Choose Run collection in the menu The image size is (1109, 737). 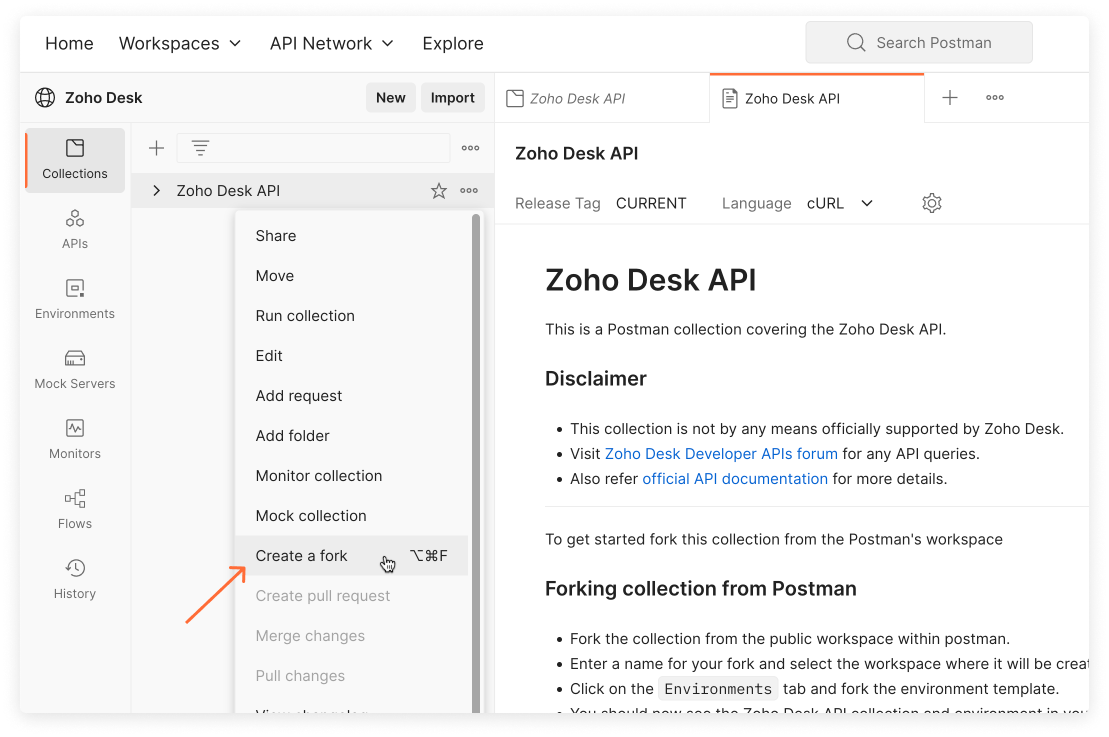tap(352, 315)
